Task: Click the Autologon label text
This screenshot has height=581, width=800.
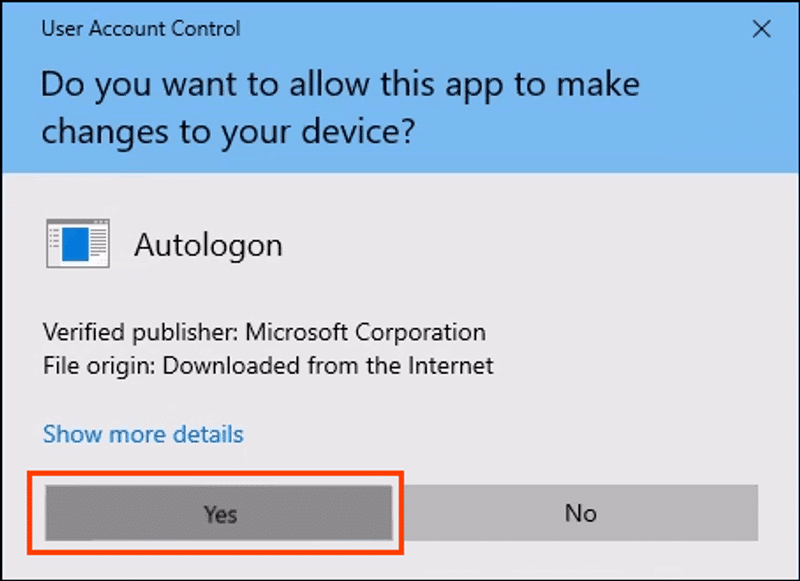Action: [x=208, y=244]
